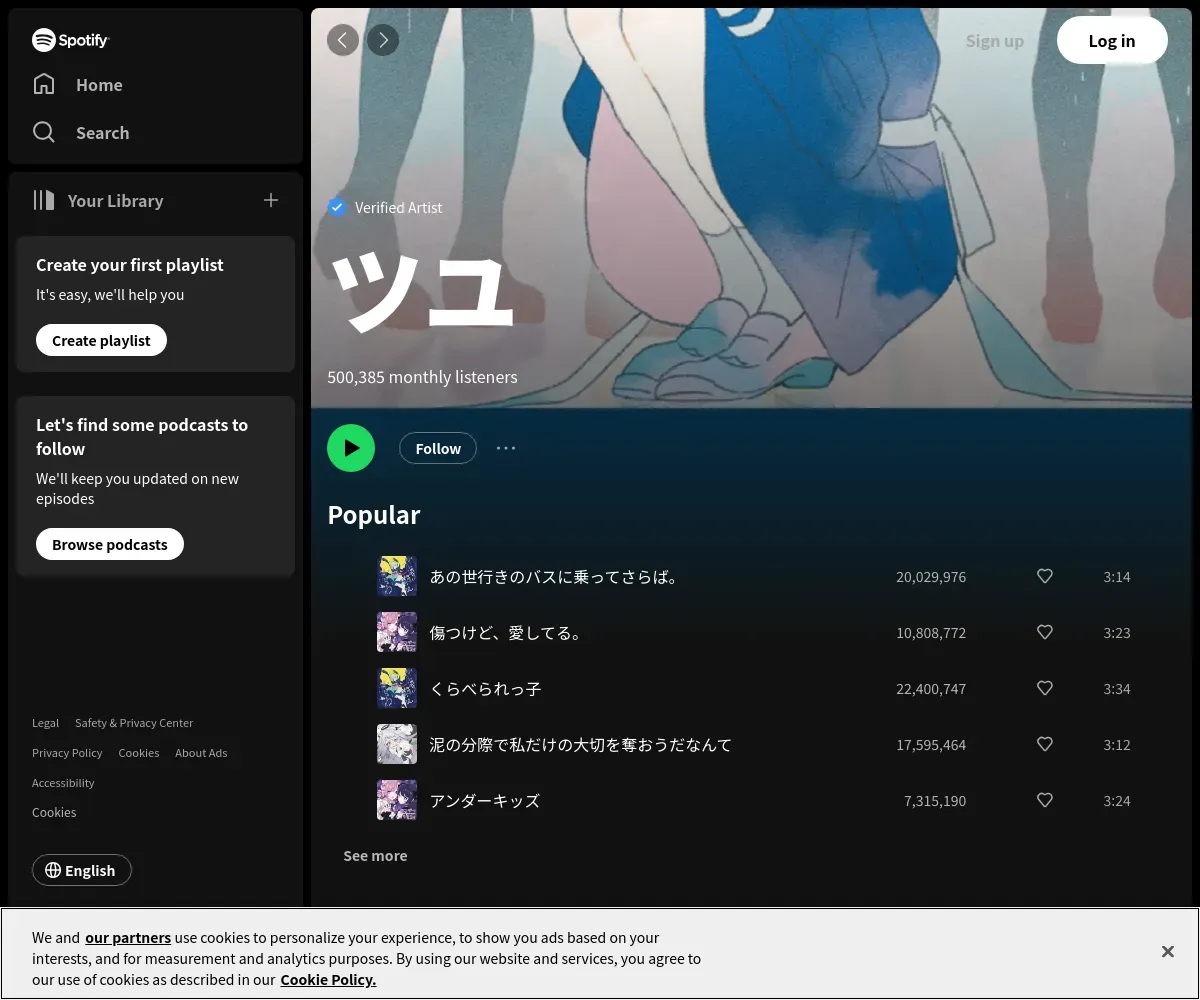This screenshot has height=1000, width=1200.
Task: Open the three-dot more options menu
Action: coord(506,448)
